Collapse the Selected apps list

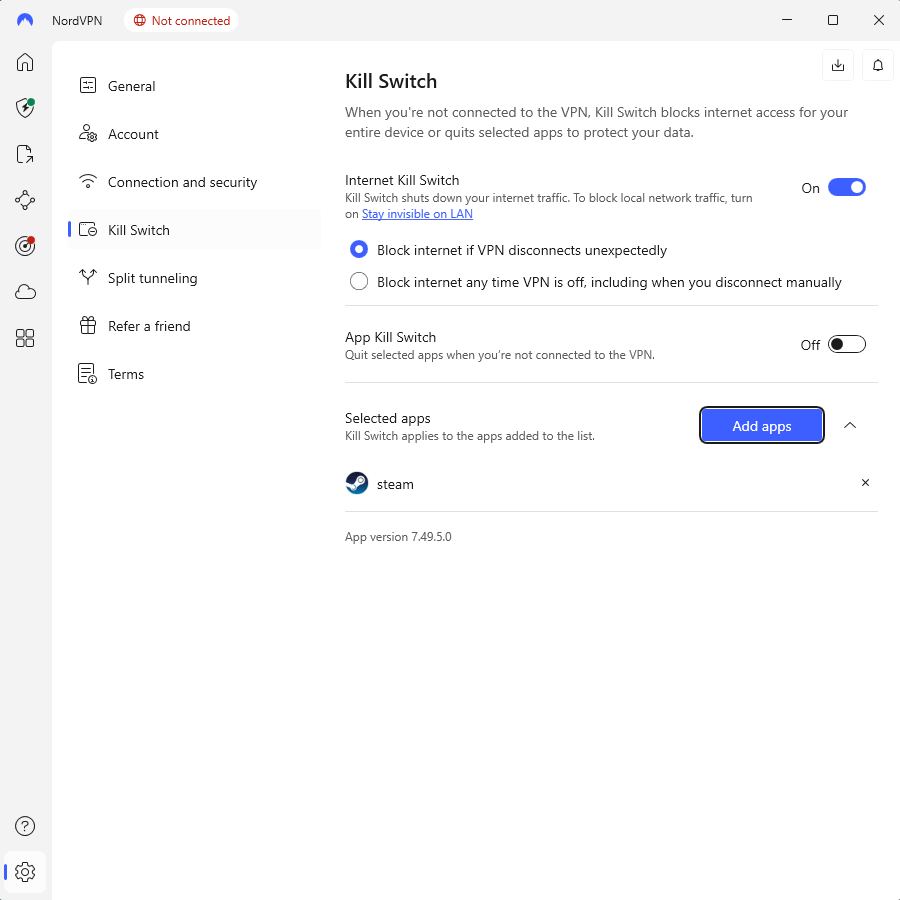tap(850, 425)
